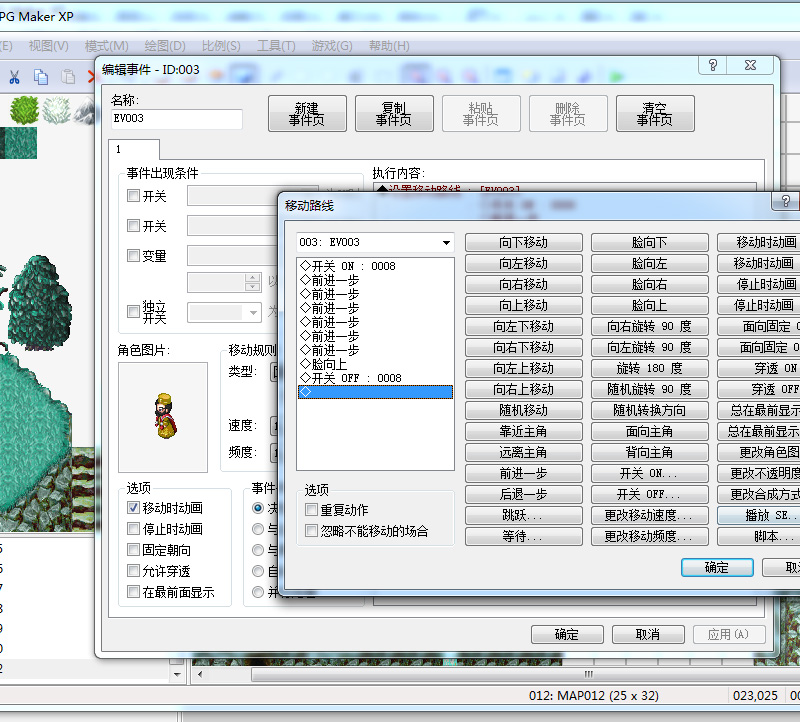Click the 向上移动 command button
This screenshot has width=800, height=722.
[x=523, y=305]
